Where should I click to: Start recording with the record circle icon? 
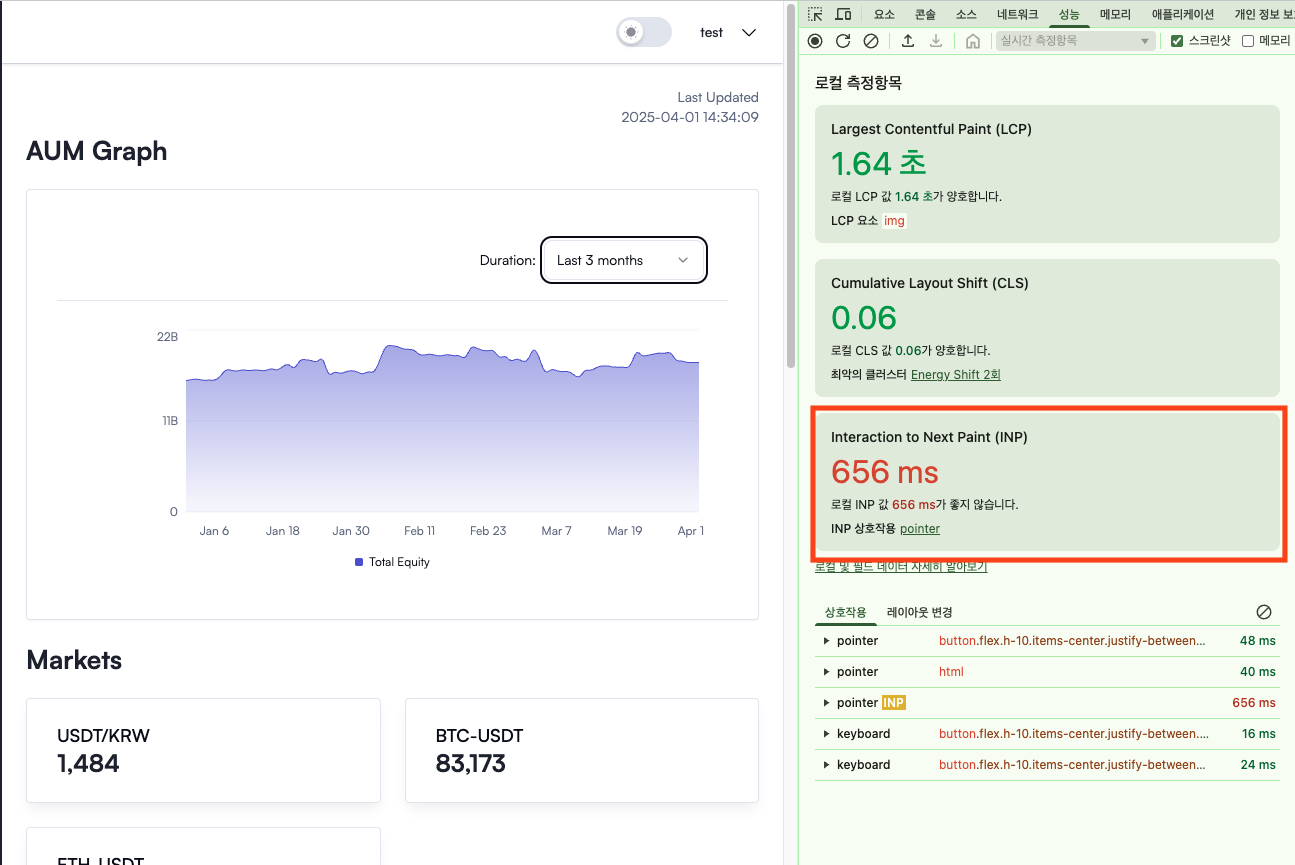click(815, 41)
